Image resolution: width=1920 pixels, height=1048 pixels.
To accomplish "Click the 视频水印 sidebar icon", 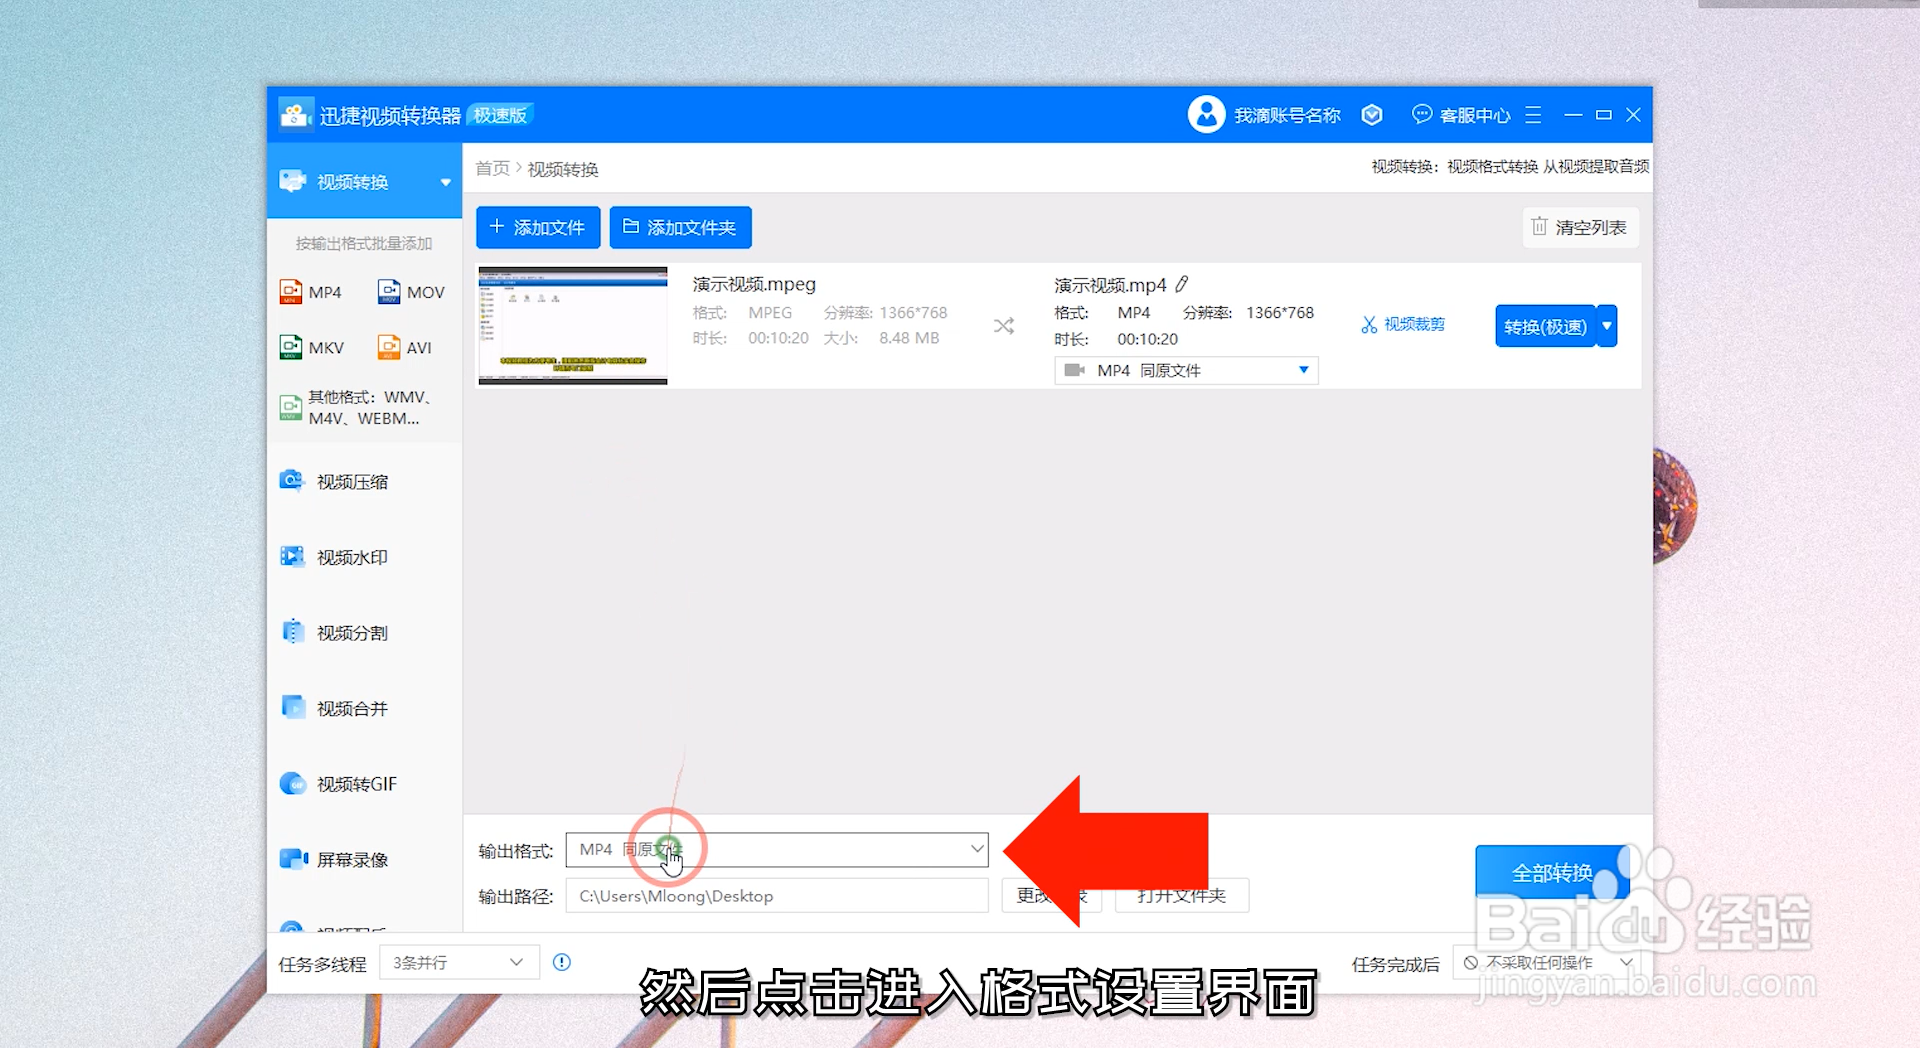I will coord(292,556).
